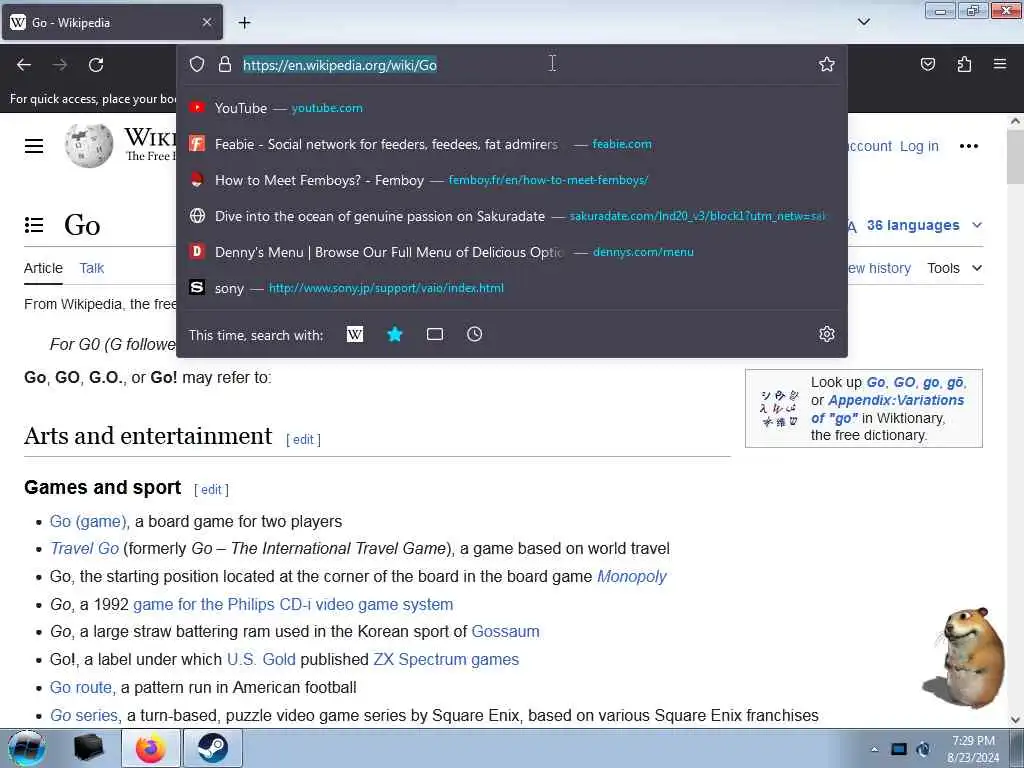Open a new tab with plus button
1024x768 pixels.
tap(244, 23)
